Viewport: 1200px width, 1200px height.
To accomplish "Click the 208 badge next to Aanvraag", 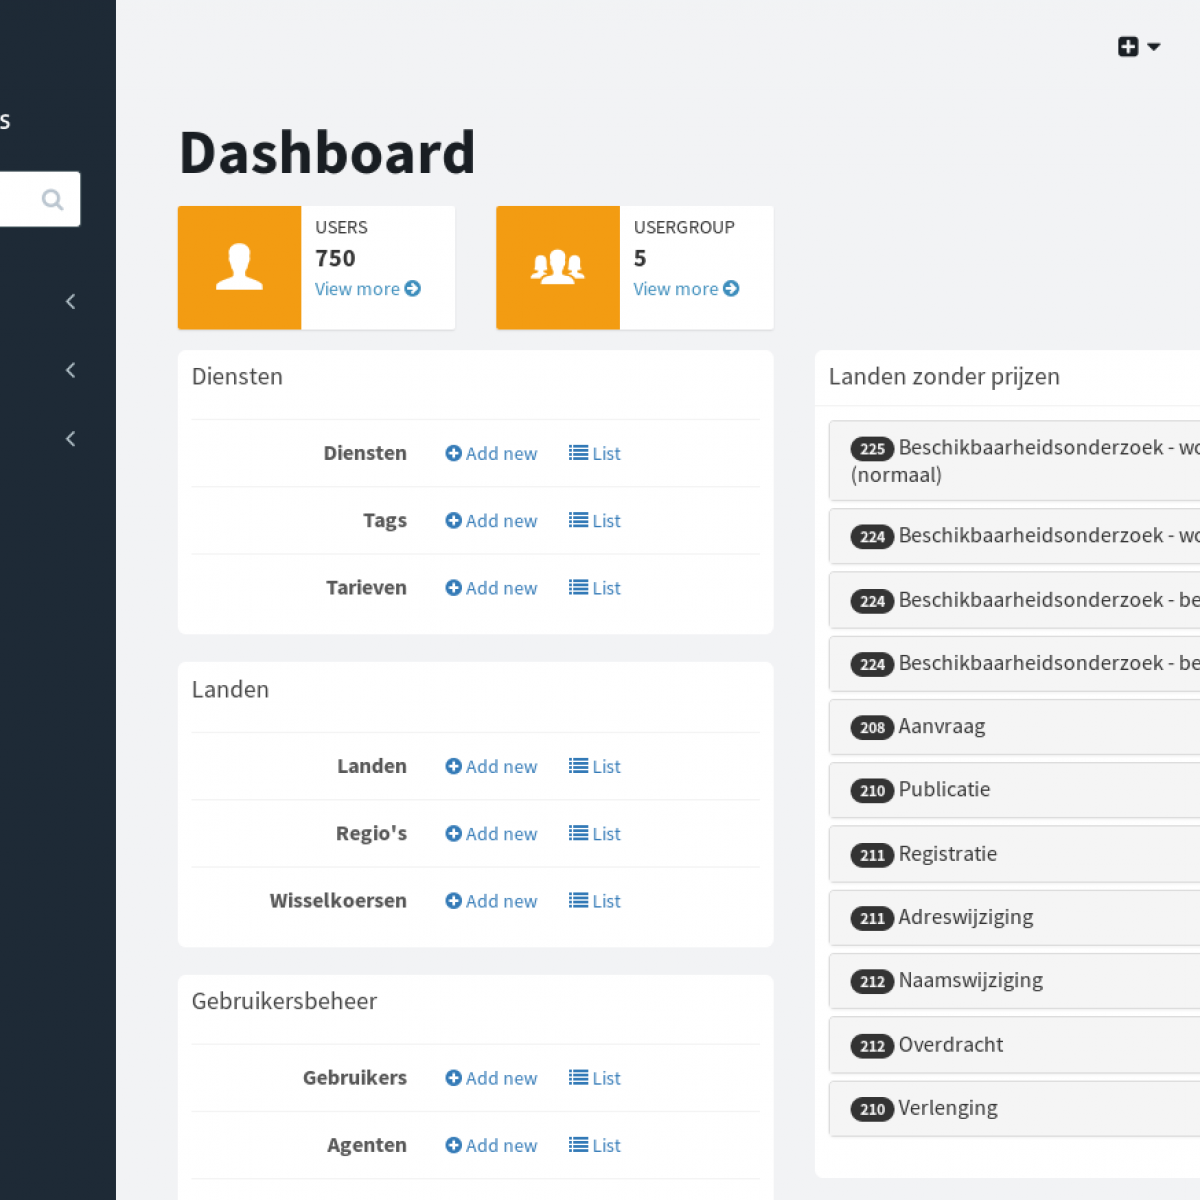I will pyautogui.click(x=872, y=728).
